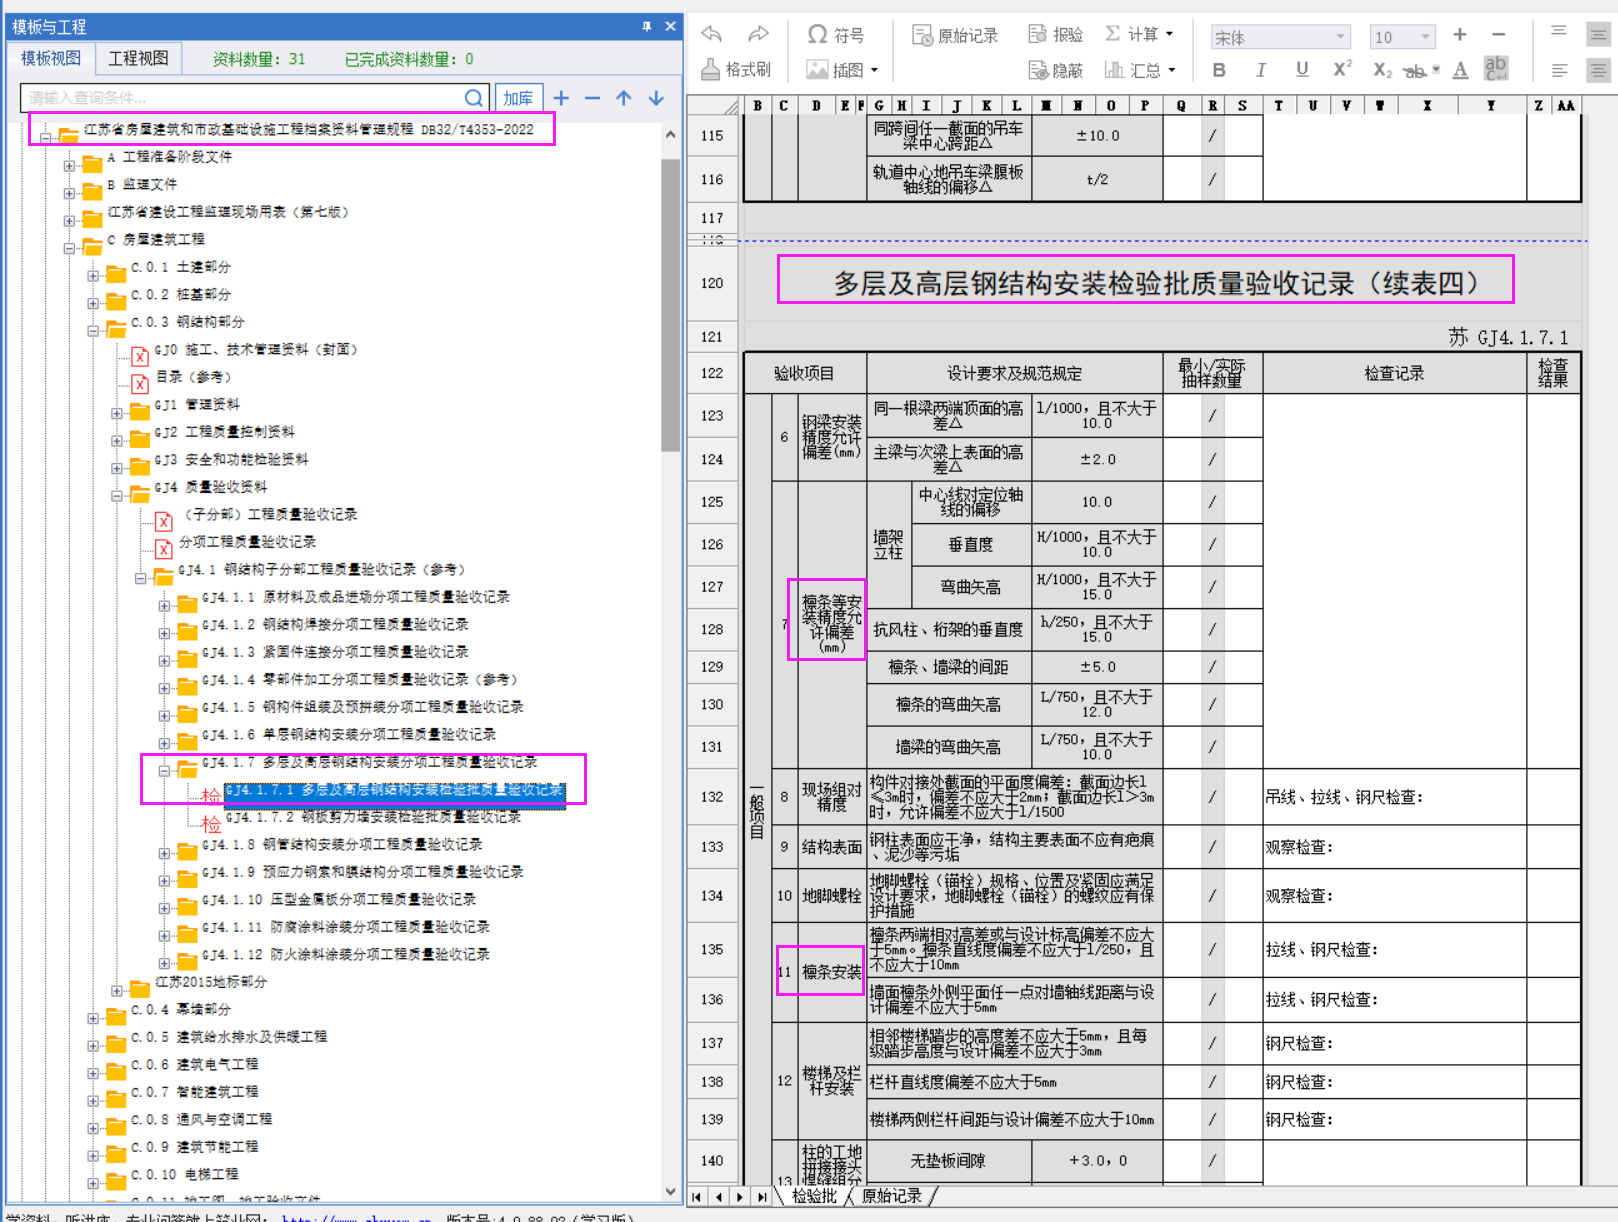Click the query condition search field
1618x1222 pixels.
pyautogui.click(x=240, y=98)
